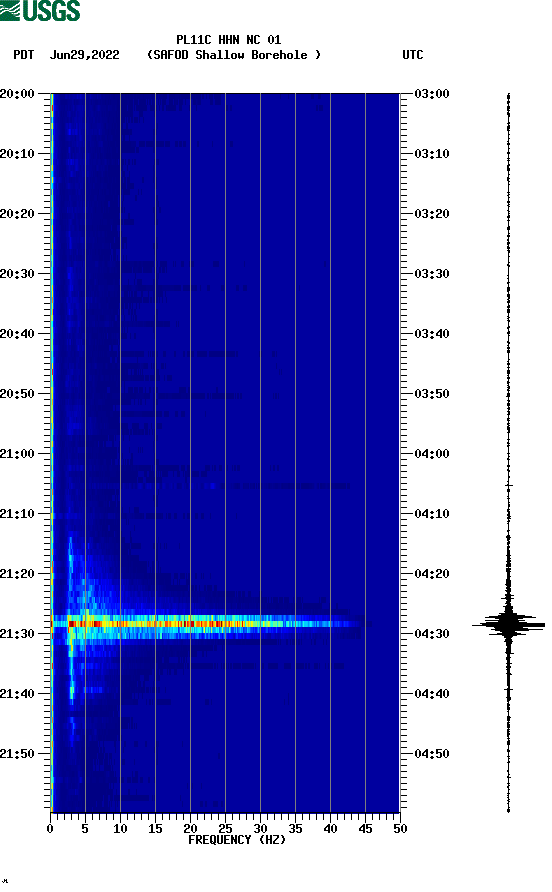Click the (SAFOD Shallow Borehole) subtitle
This screenshot has width=552, height=892.
click(233, 55)
